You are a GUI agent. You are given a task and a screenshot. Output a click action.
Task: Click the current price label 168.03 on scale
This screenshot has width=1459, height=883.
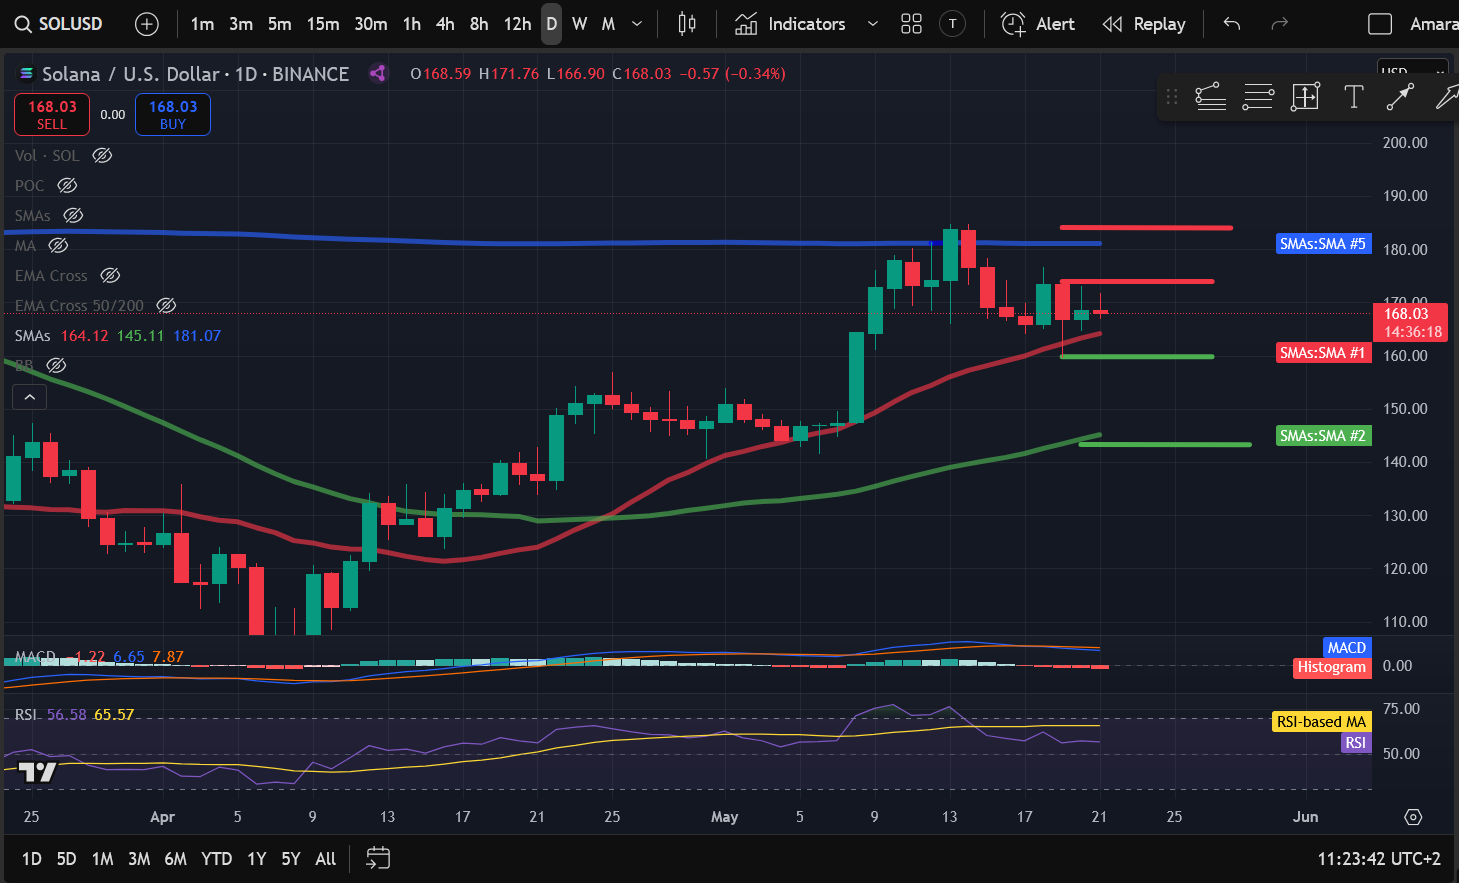tap(1409, 322)
